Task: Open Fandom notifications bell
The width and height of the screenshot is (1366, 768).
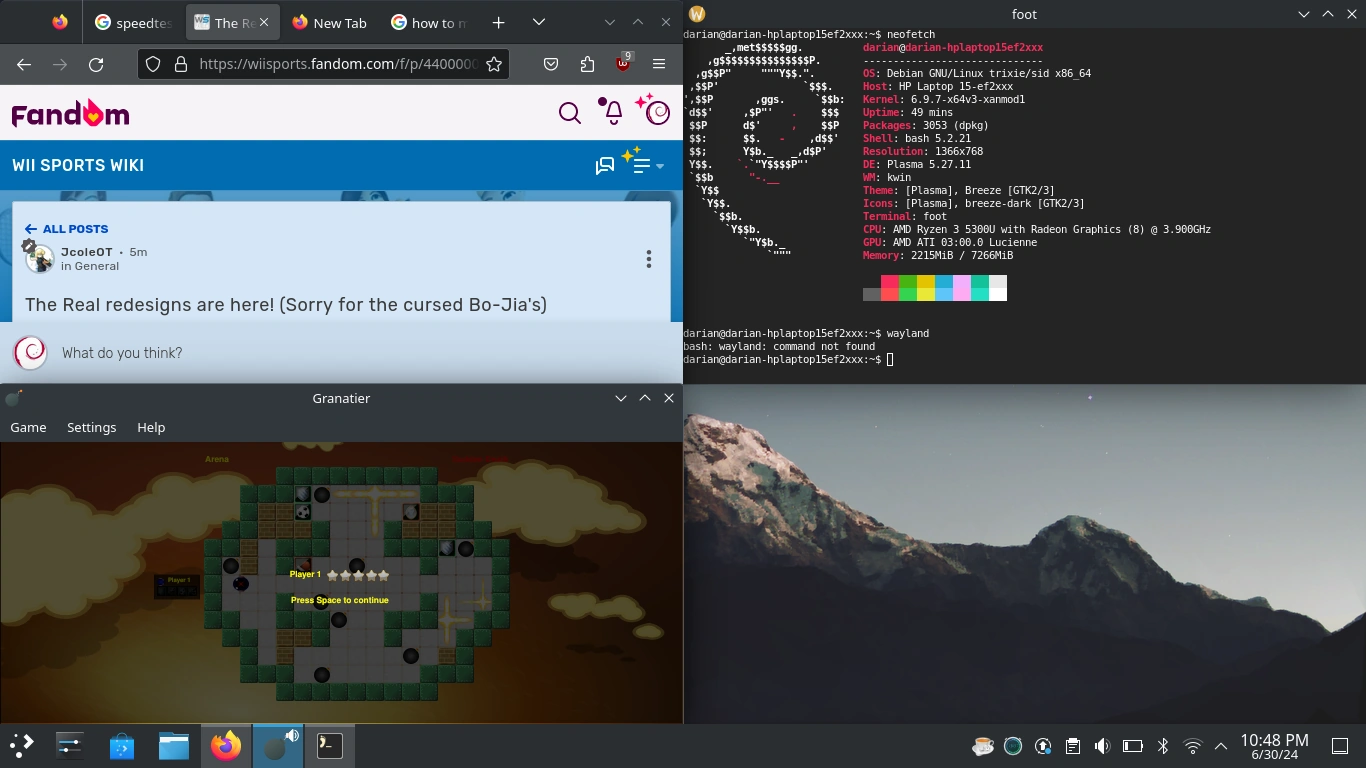Action: tap(611, 113)
